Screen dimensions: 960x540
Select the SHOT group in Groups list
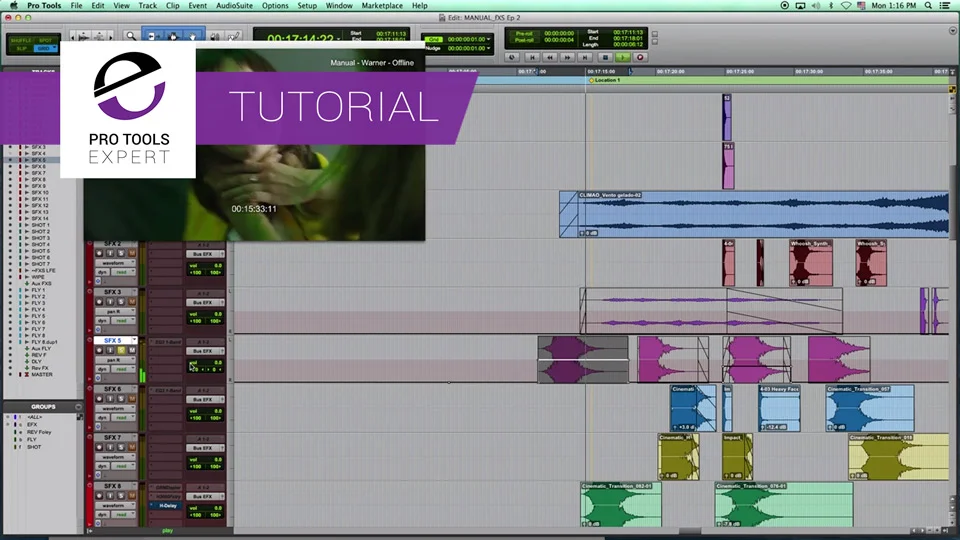[x=34, y=447]
